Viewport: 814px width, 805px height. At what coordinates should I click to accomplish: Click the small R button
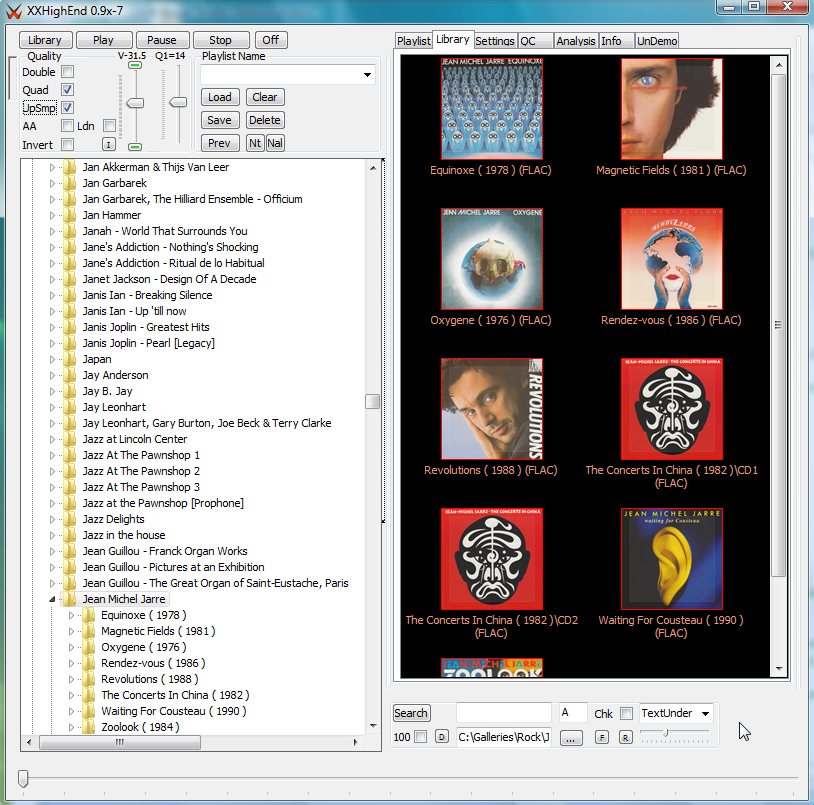(x=626, y=736)
